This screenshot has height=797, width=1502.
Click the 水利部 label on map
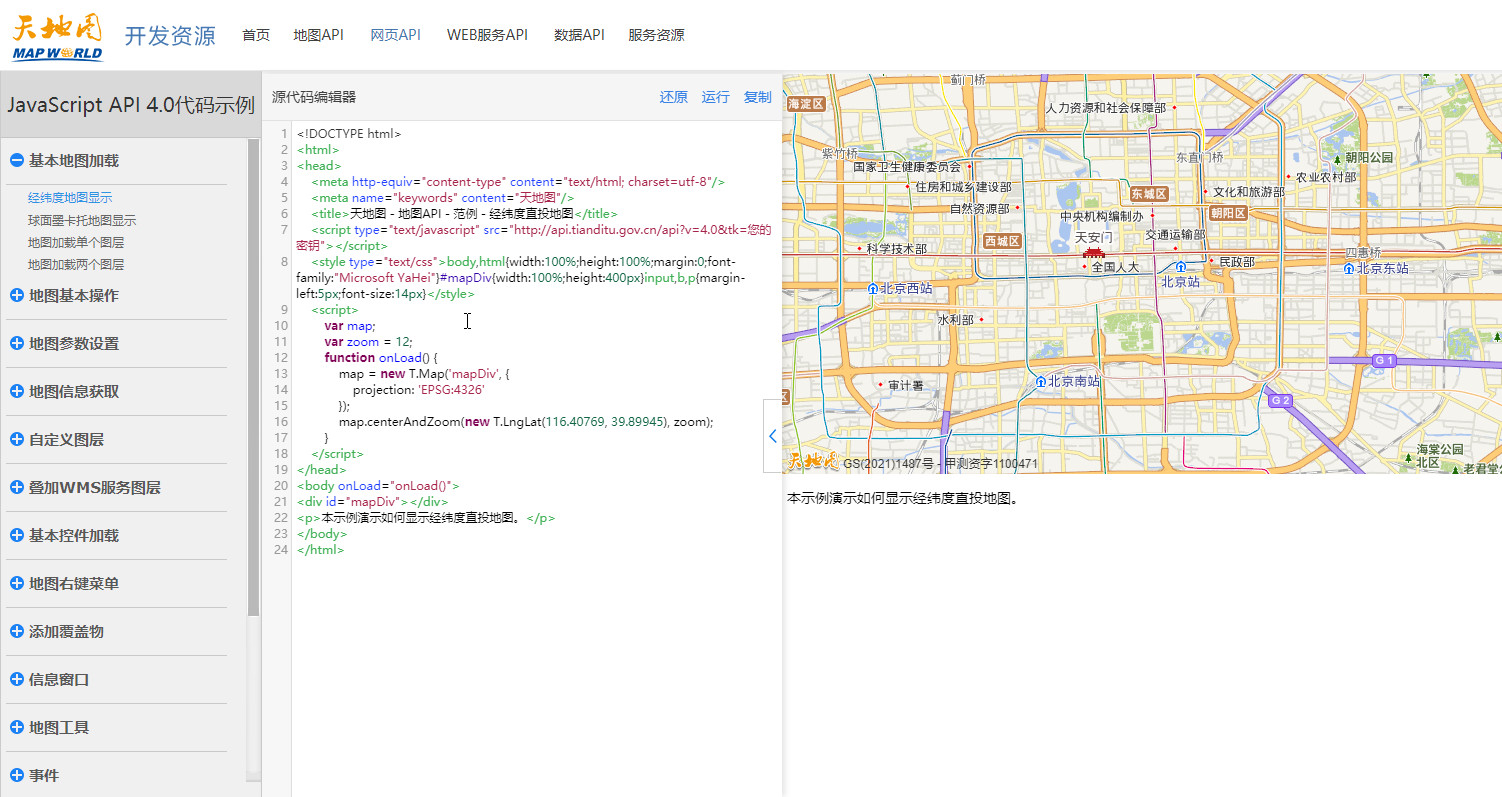pos(956,320)
